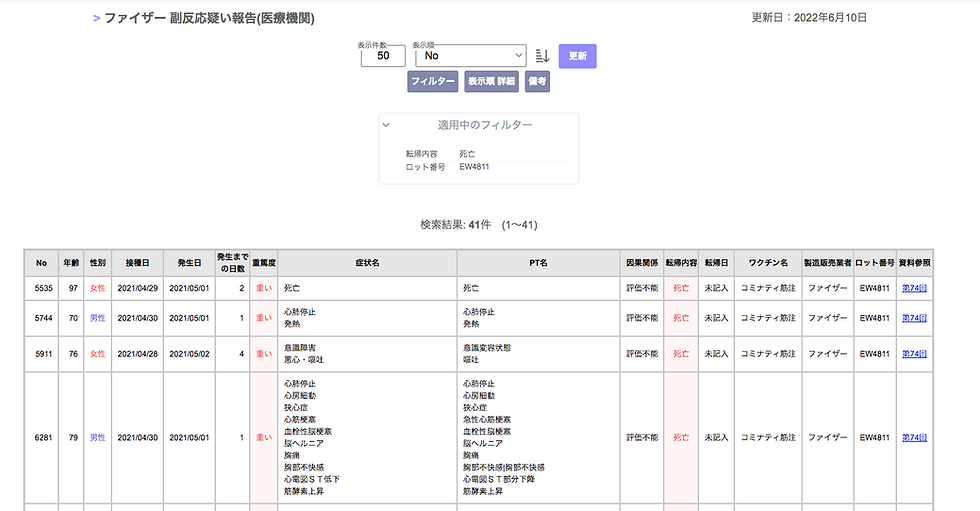Click the 表示件数 input field showing 50
Screen dimensions: 980x511
click(383, 56)
